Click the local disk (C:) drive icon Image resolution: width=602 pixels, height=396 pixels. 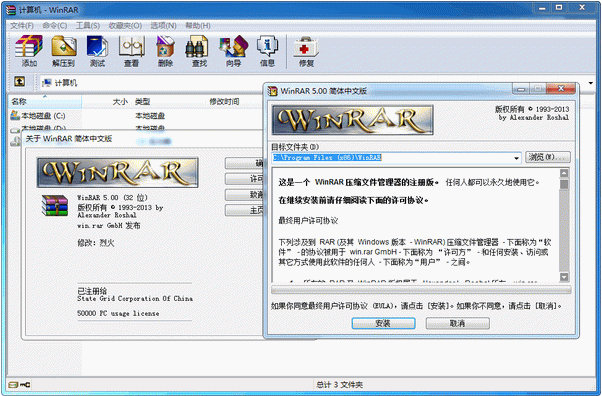click(x=15, y=115)
